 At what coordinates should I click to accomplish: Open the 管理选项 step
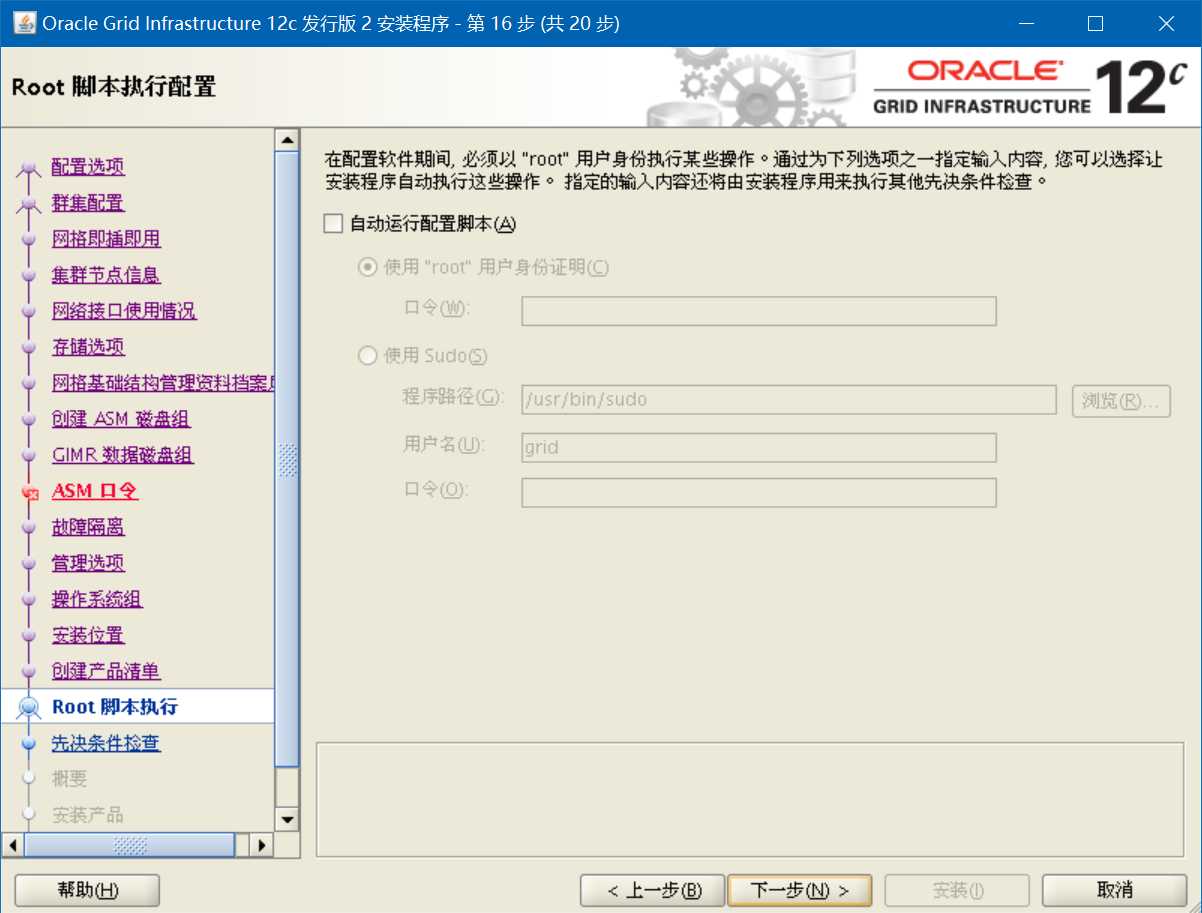pos(88,563)
